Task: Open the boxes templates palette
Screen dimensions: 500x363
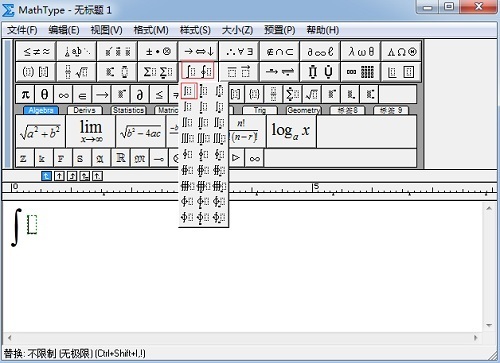Action: pyautogui.click(x=401, y=72)
